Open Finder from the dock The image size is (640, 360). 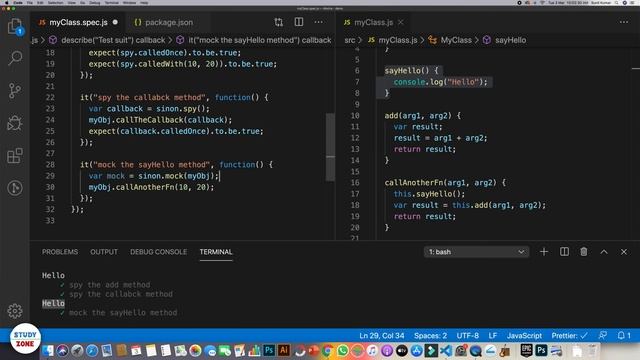[x=48, y=351]
